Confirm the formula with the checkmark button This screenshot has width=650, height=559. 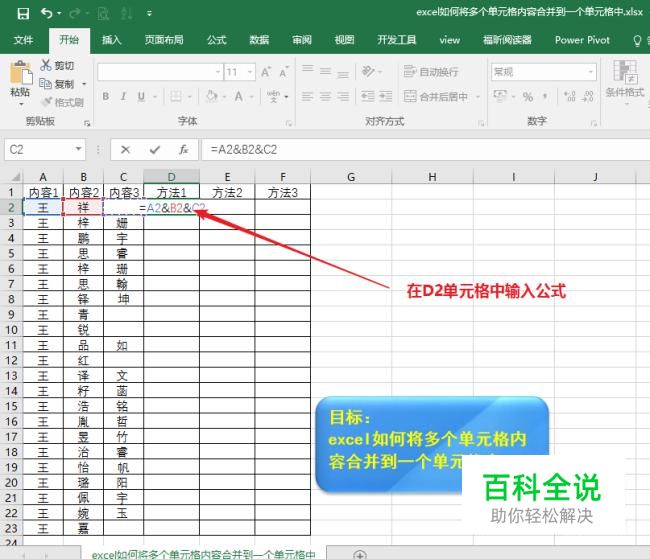[155, 150]
